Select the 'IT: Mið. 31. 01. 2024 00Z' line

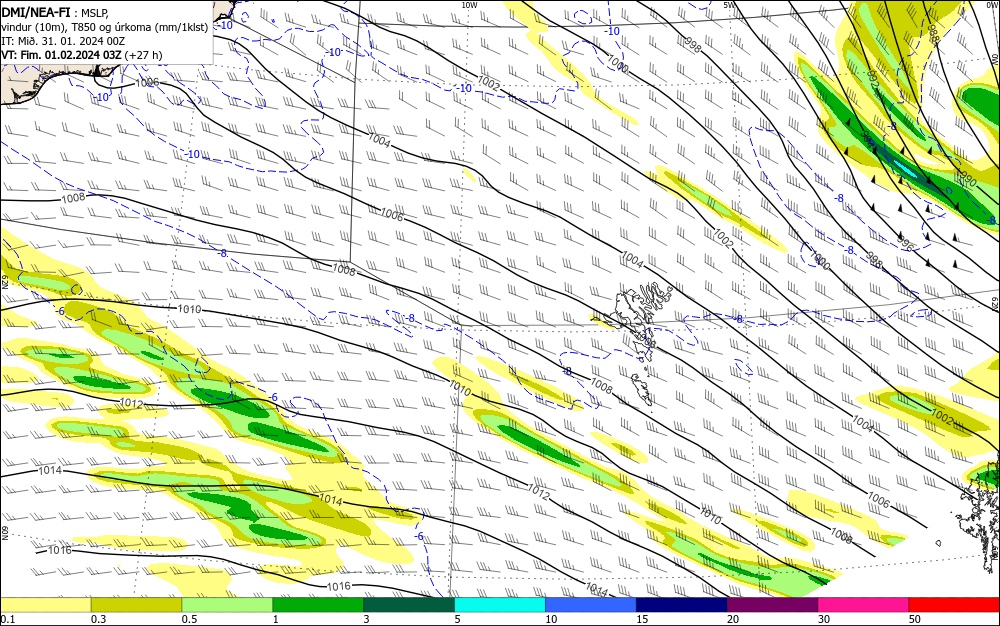tap(63, 40)
